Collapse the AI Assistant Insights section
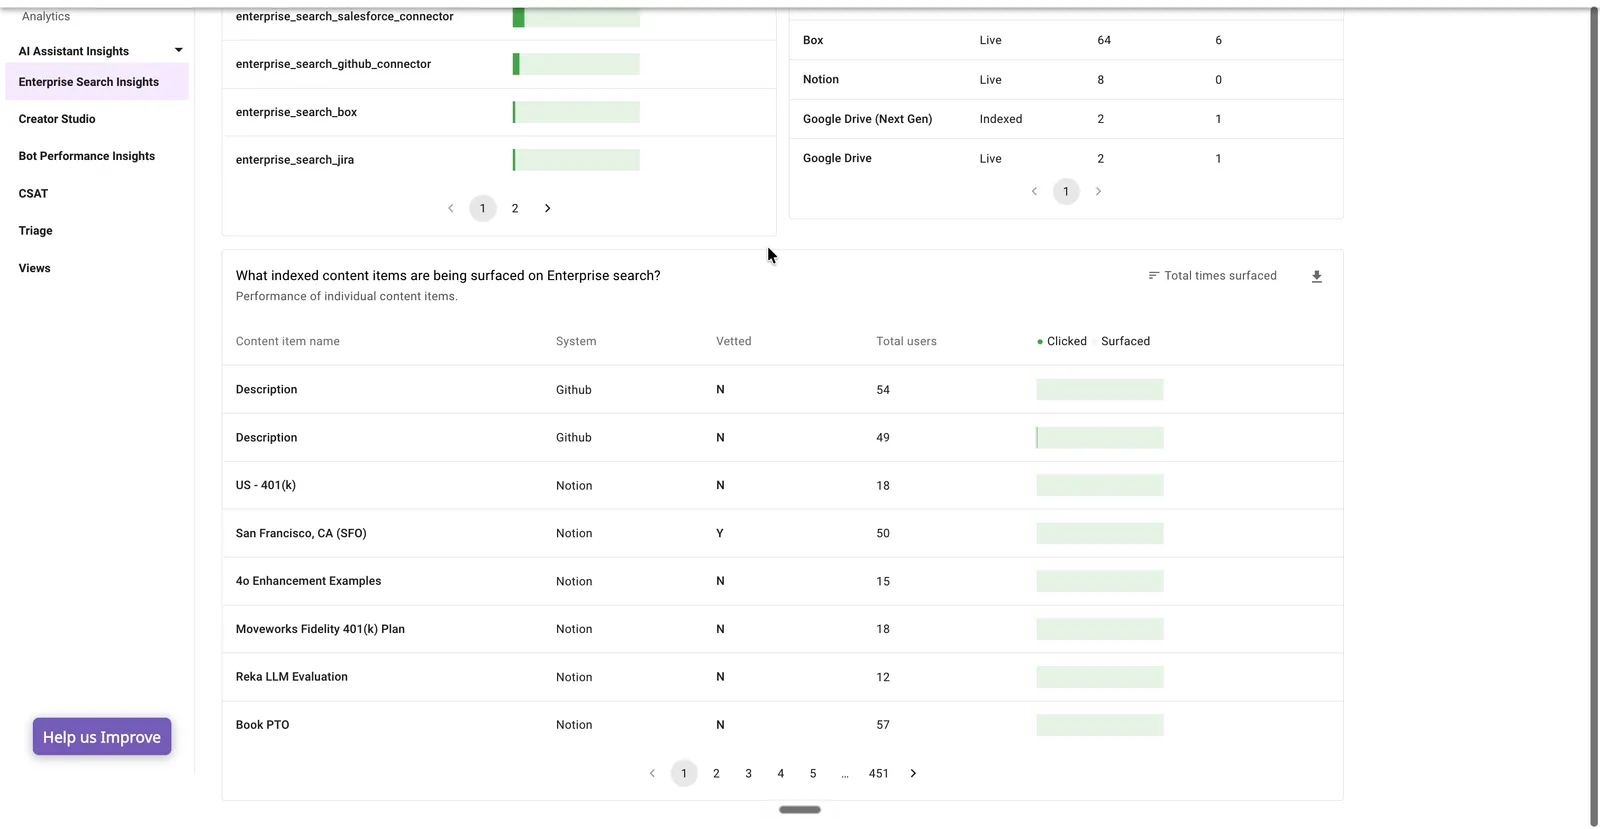The height and width of the screenshot is (829, 1600). (x=179, y=50)
